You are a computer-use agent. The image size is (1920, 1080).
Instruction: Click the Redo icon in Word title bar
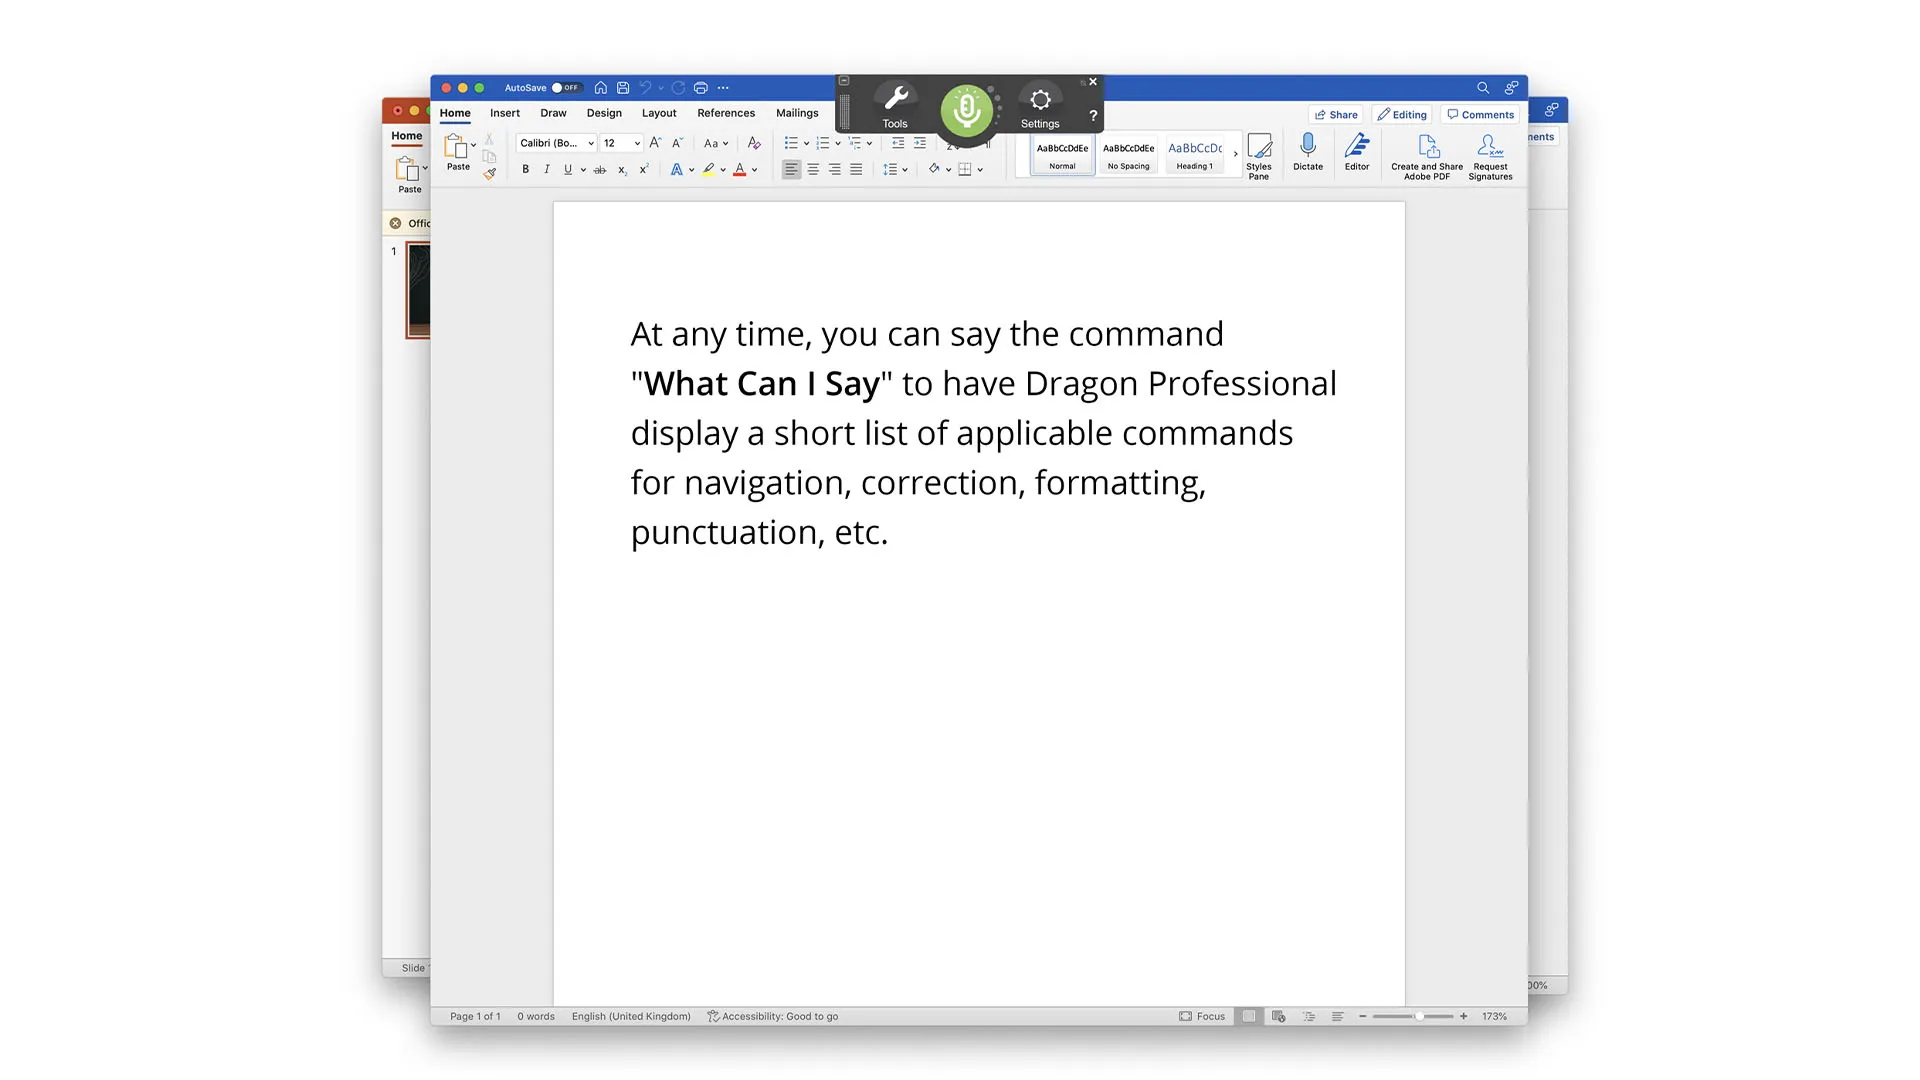(678, 88)
